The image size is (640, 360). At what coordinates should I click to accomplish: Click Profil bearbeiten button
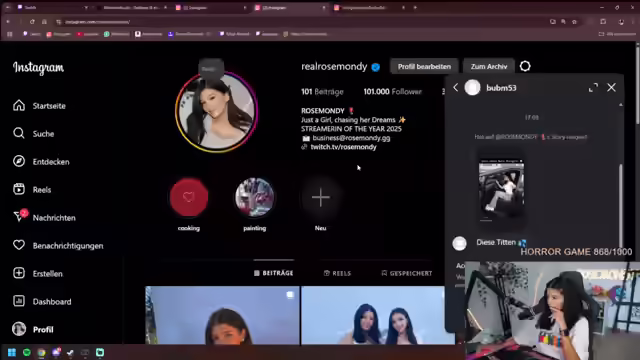coord(424,66)
